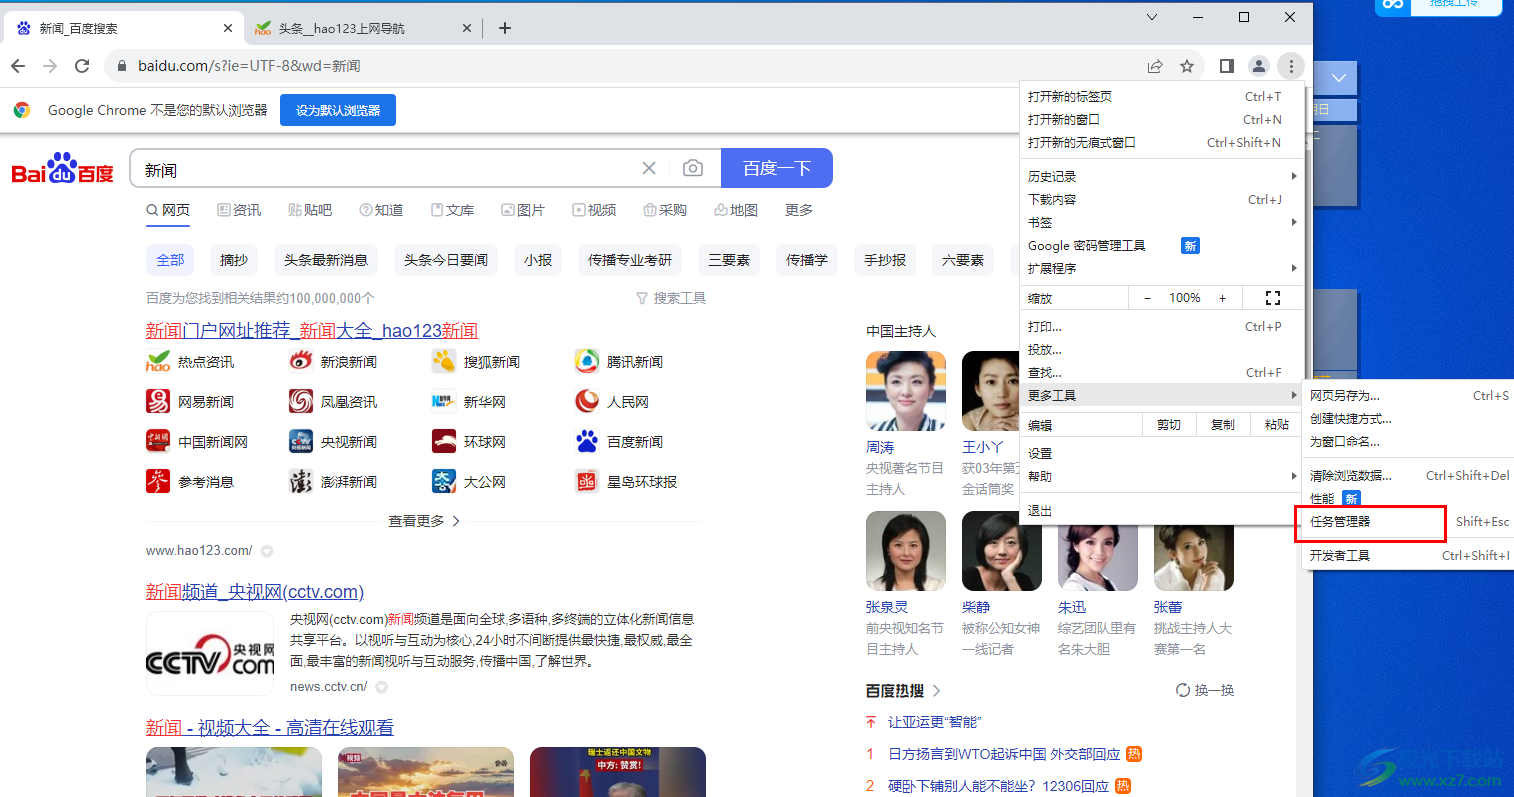The width and height of the screenshot is (1514, 797).
Task: Click the address bar URL
Action: (249, 66)
